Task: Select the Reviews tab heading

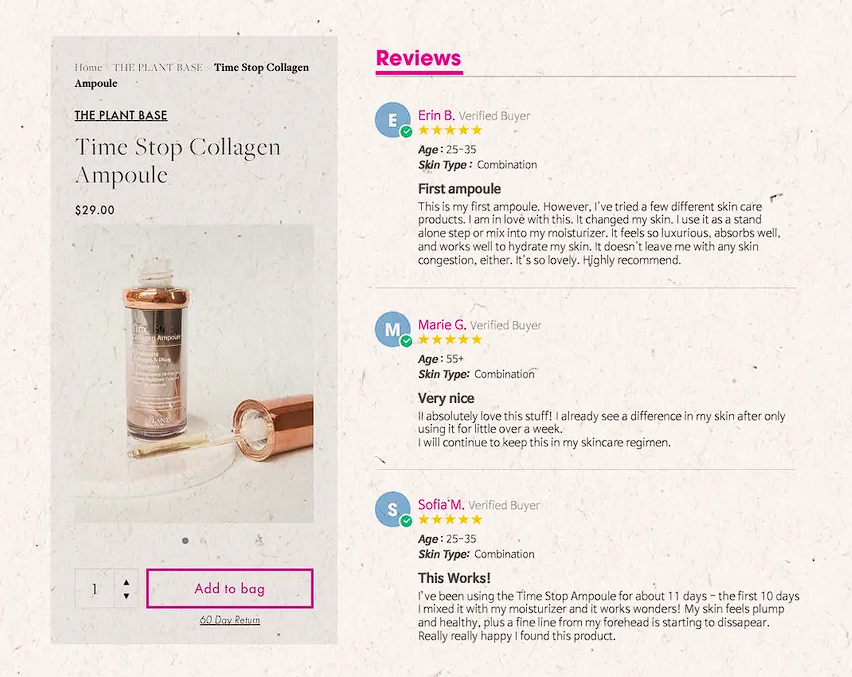Action: click(x=418, y=58)
